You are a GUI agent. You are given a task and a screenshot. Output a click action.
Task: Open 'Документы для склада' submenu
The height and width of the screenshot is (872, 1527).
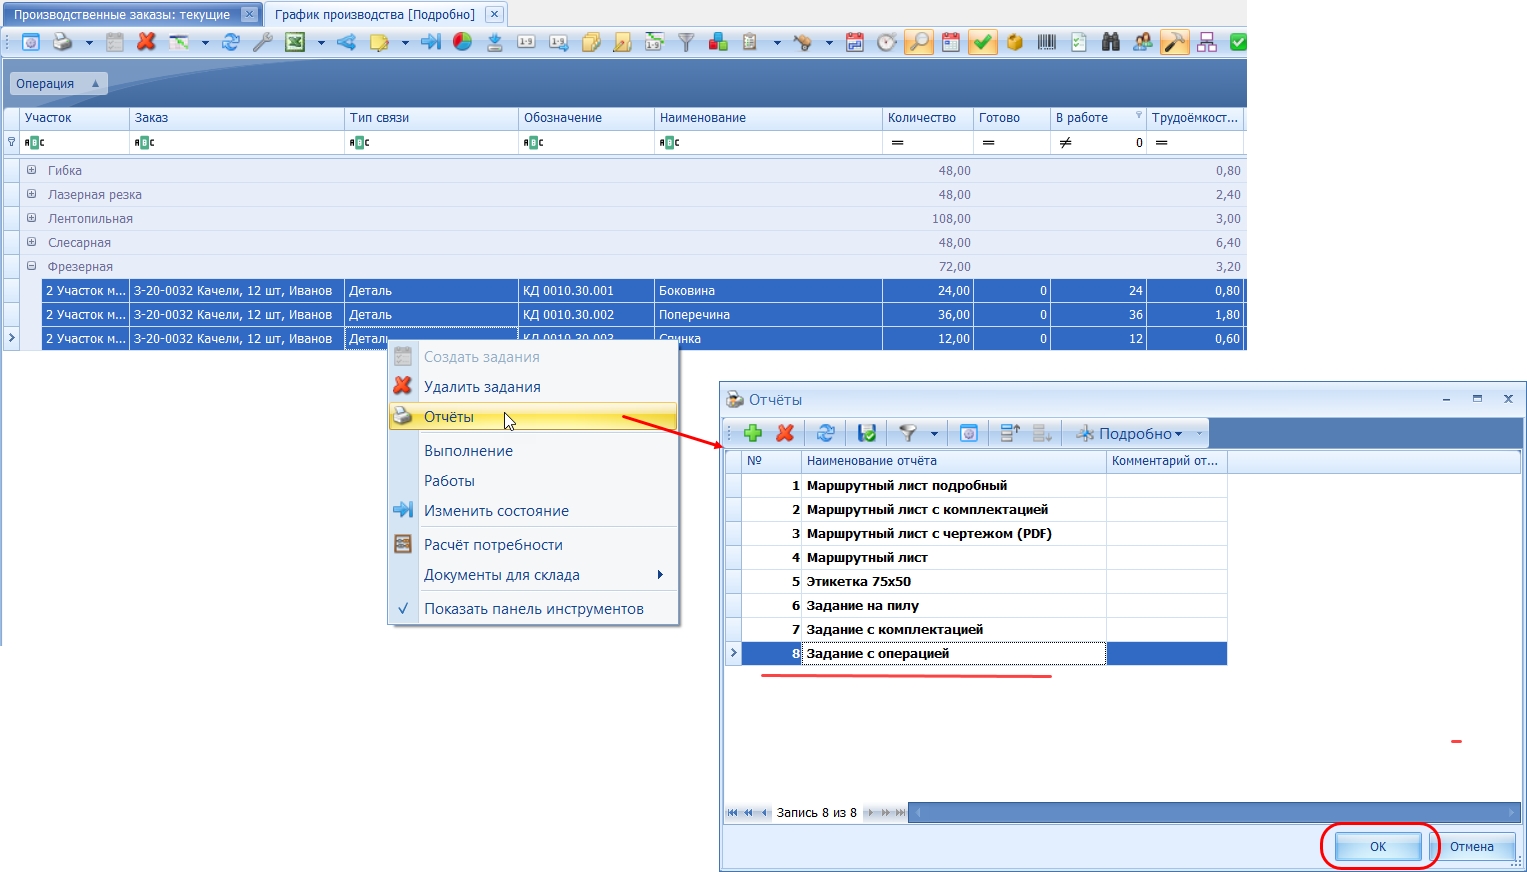pyautogui.click(x=533, y=574)
